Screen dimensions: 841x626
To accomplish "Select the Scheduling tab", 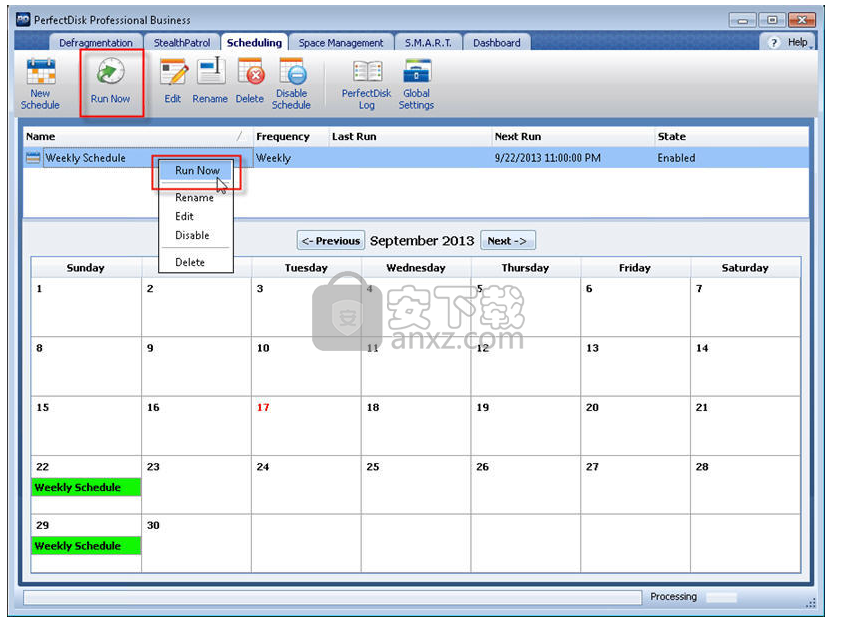I will 254,42.
